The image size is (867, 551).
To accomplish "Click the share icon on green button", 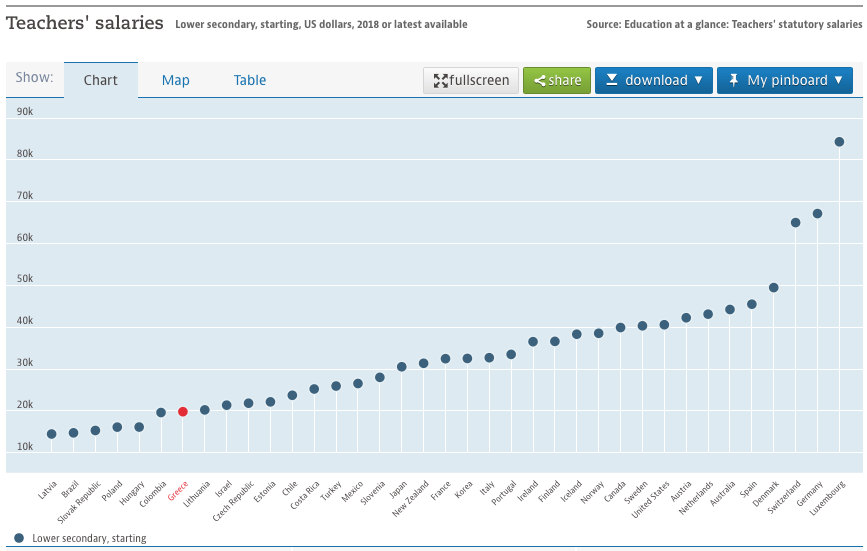I will [x=540, y=81].
